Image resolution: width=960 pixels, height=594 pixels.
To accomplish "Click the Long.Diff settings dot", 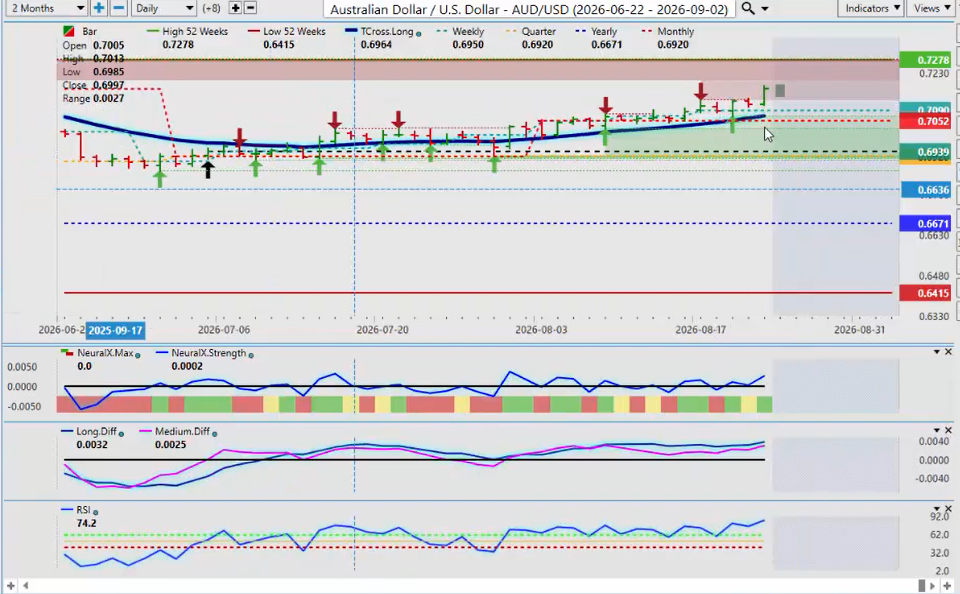I will [x=121, y=434].
